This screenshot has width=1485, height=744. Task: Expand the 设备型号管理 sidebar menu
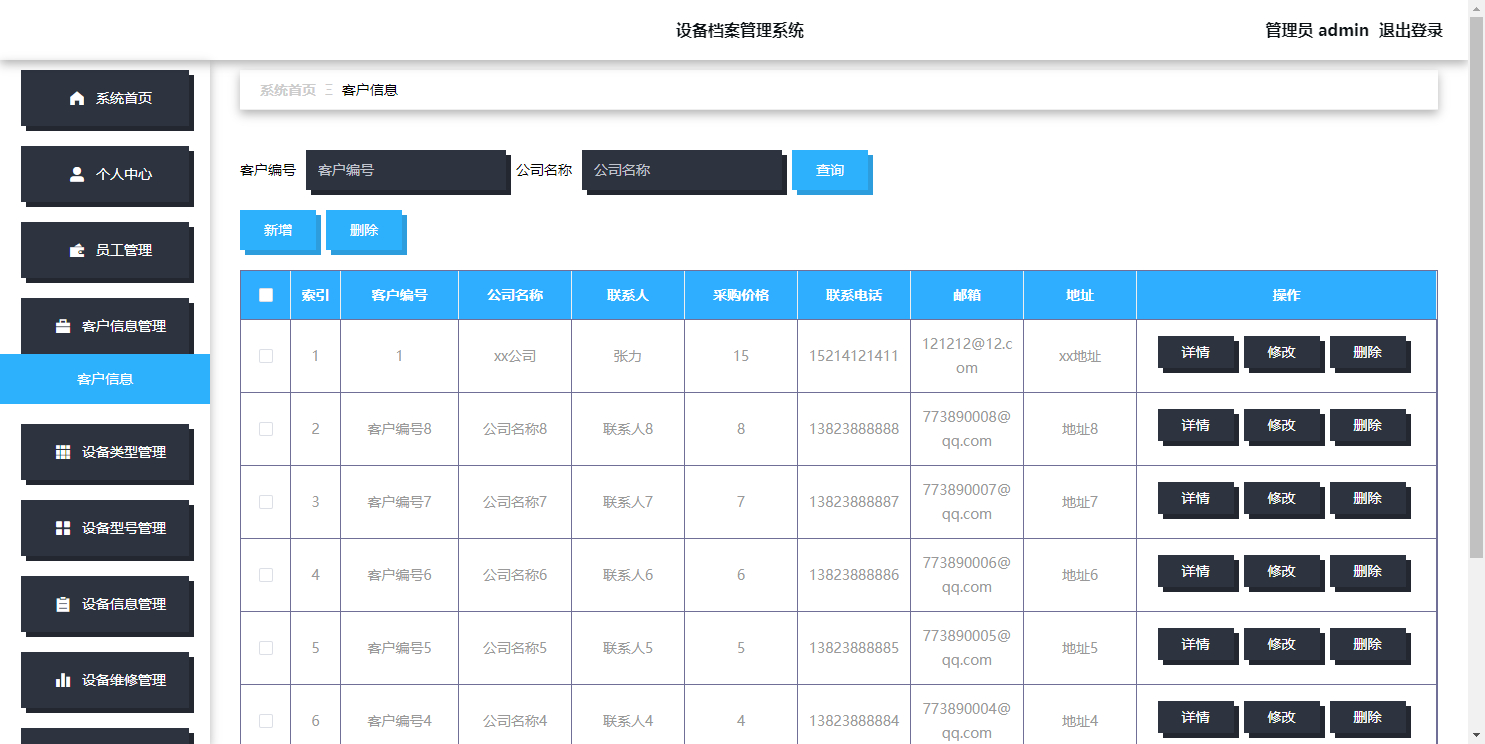[105, 528]
